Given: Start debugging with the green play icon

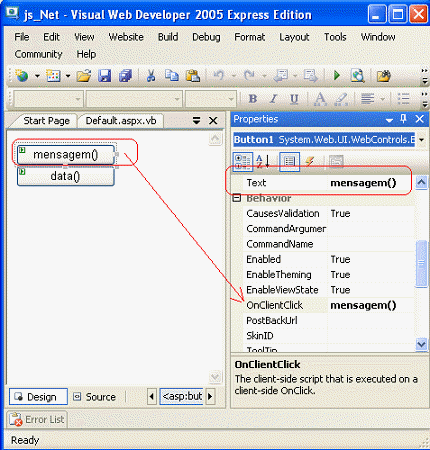Looking at the screenshot, I should (x=337, y=76).
